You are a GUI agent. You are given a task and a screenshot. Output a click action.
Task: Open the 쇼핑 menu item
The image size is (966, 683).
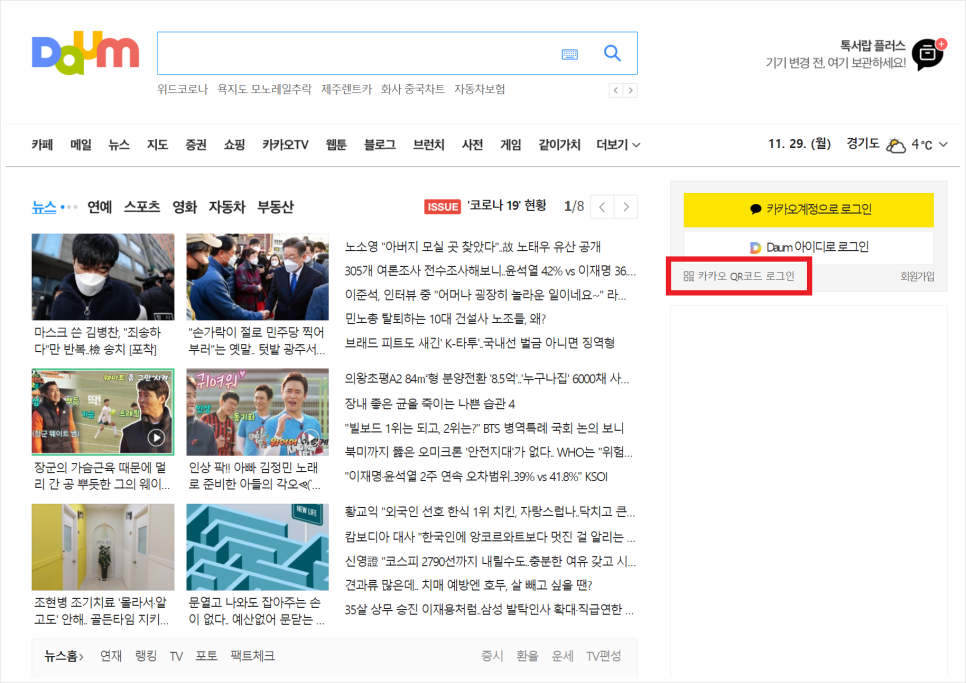(234, 145)
